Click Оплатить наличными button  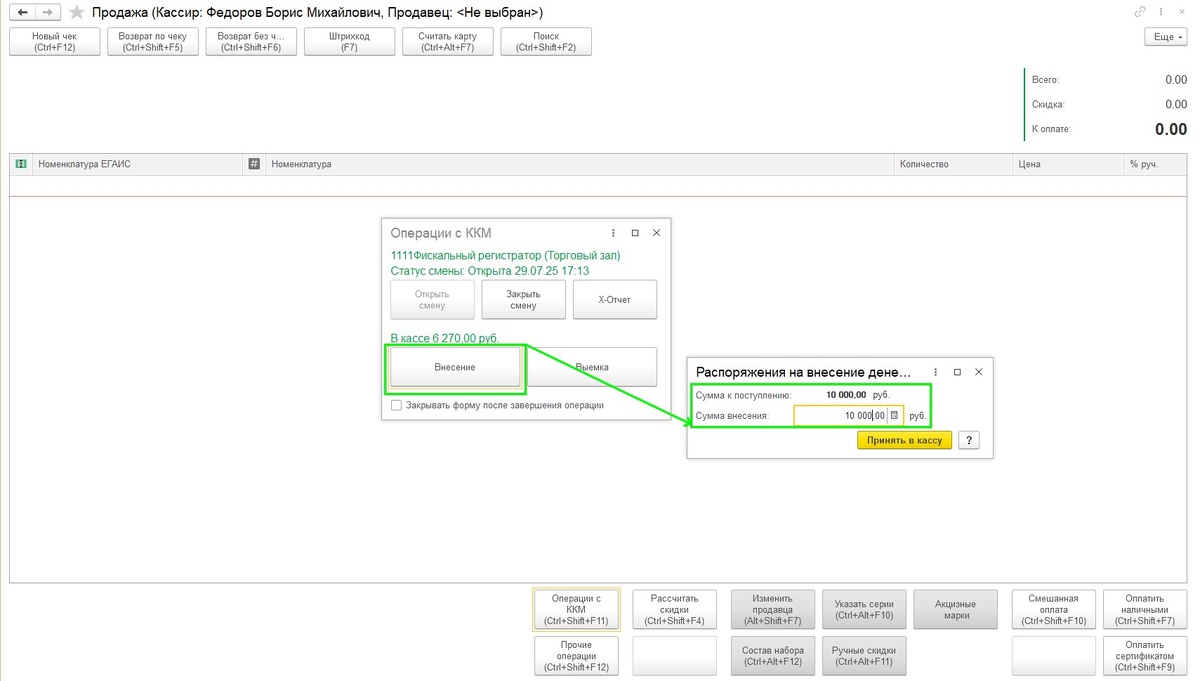1144,609
